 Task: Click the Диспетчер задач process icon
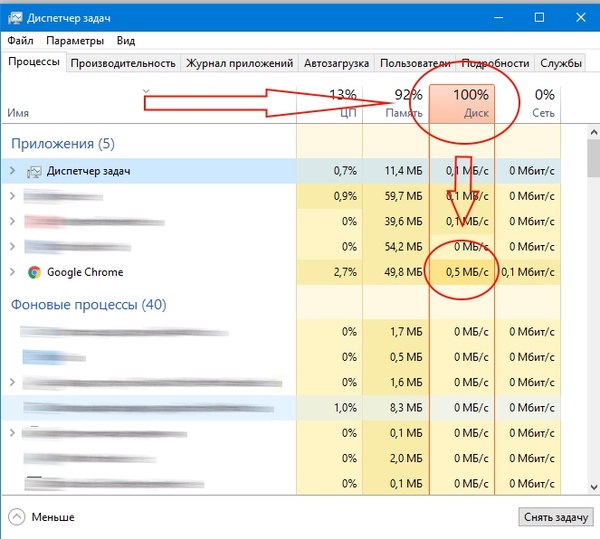click(x=34, y=171)
